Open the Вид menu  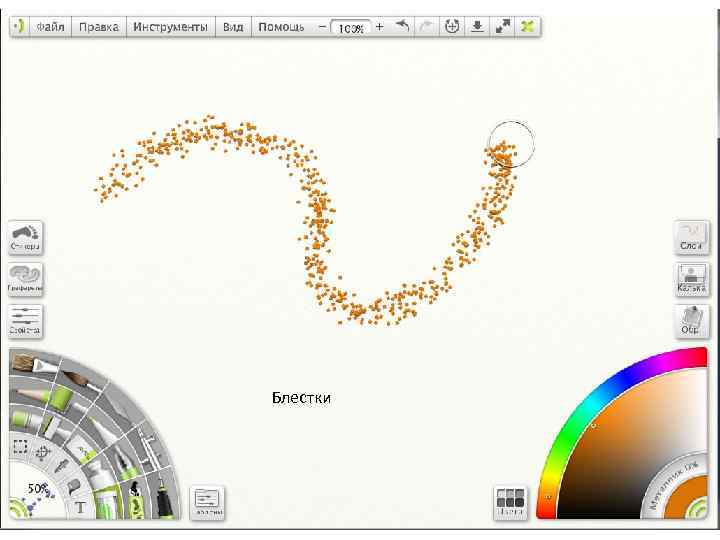tap(233, 27)
